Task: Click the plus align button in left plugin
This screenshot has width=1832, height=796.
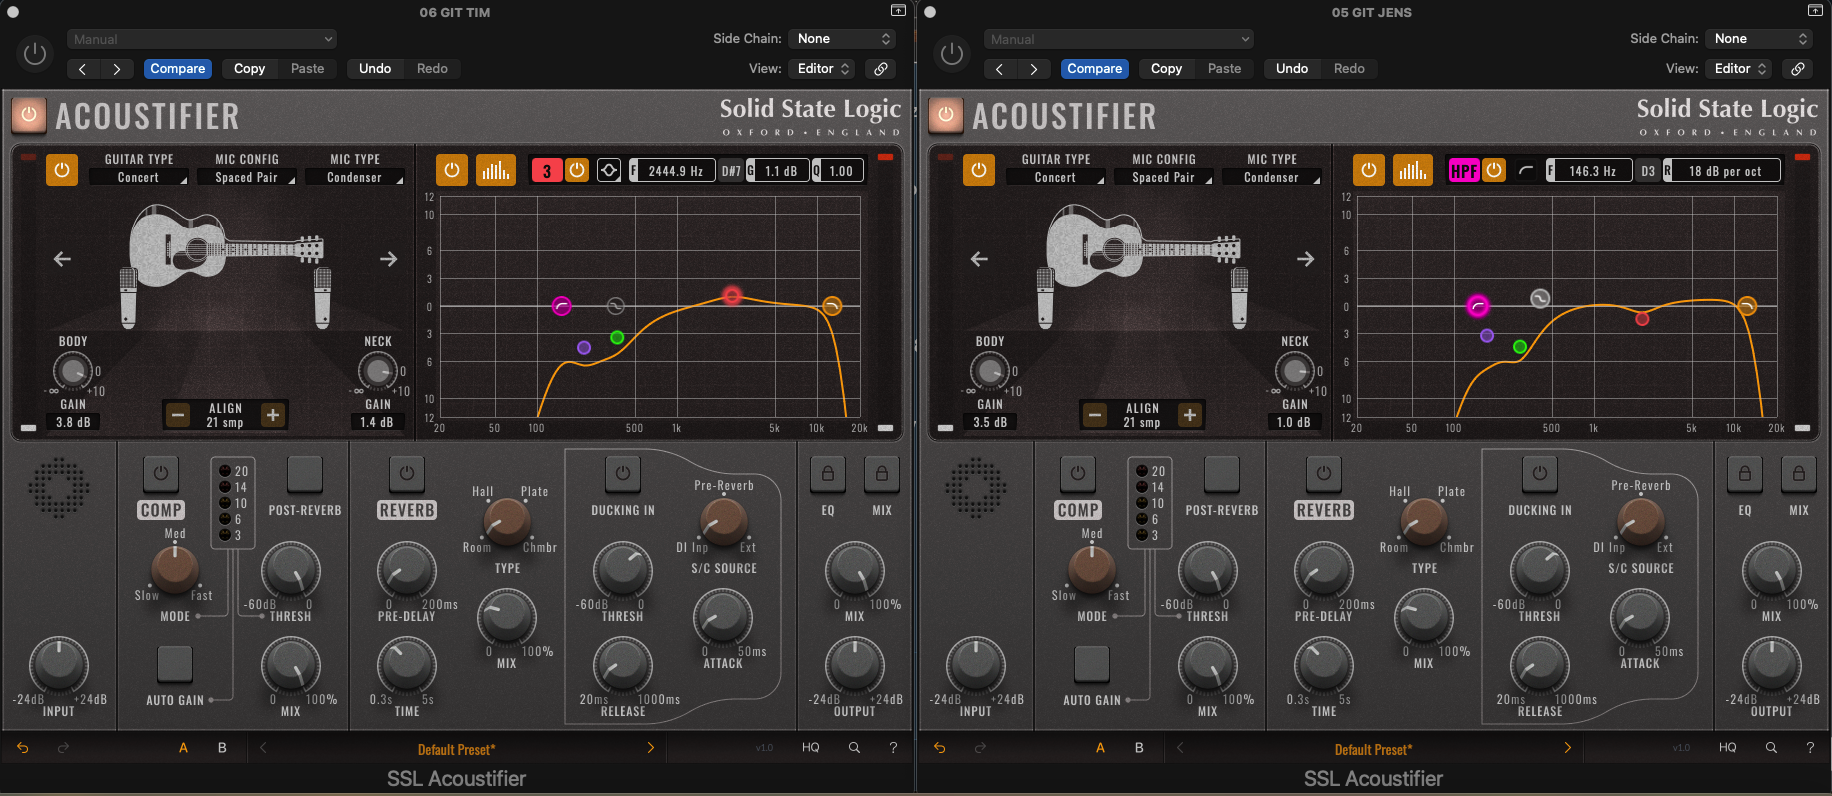Action: pyautogui.click(x=272, y=415)
